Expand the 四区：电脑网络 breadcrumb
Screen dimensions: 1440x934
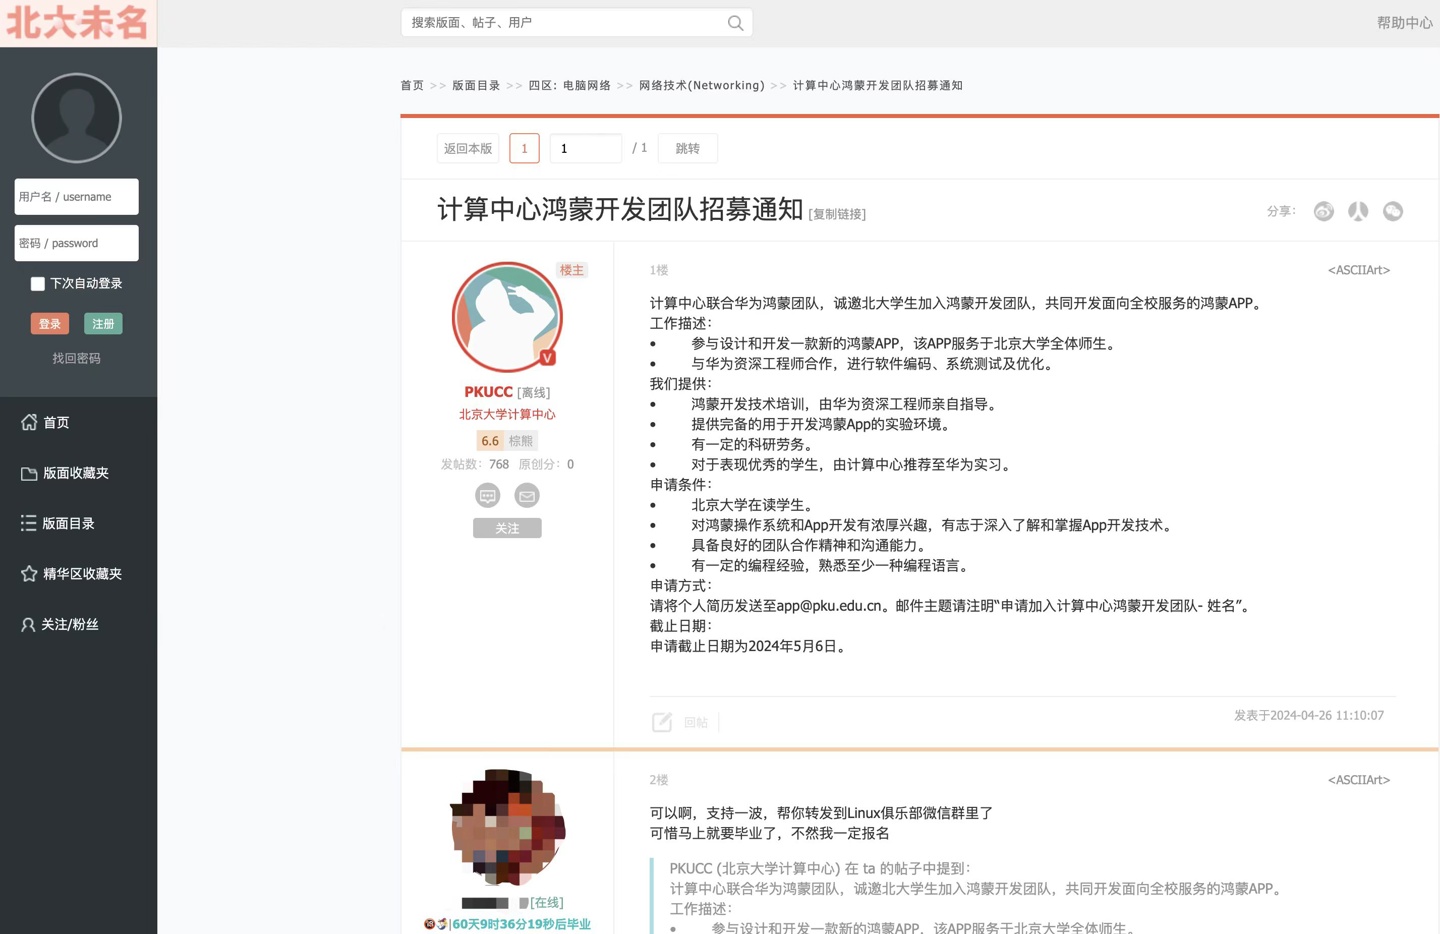[x=569, y=85]
